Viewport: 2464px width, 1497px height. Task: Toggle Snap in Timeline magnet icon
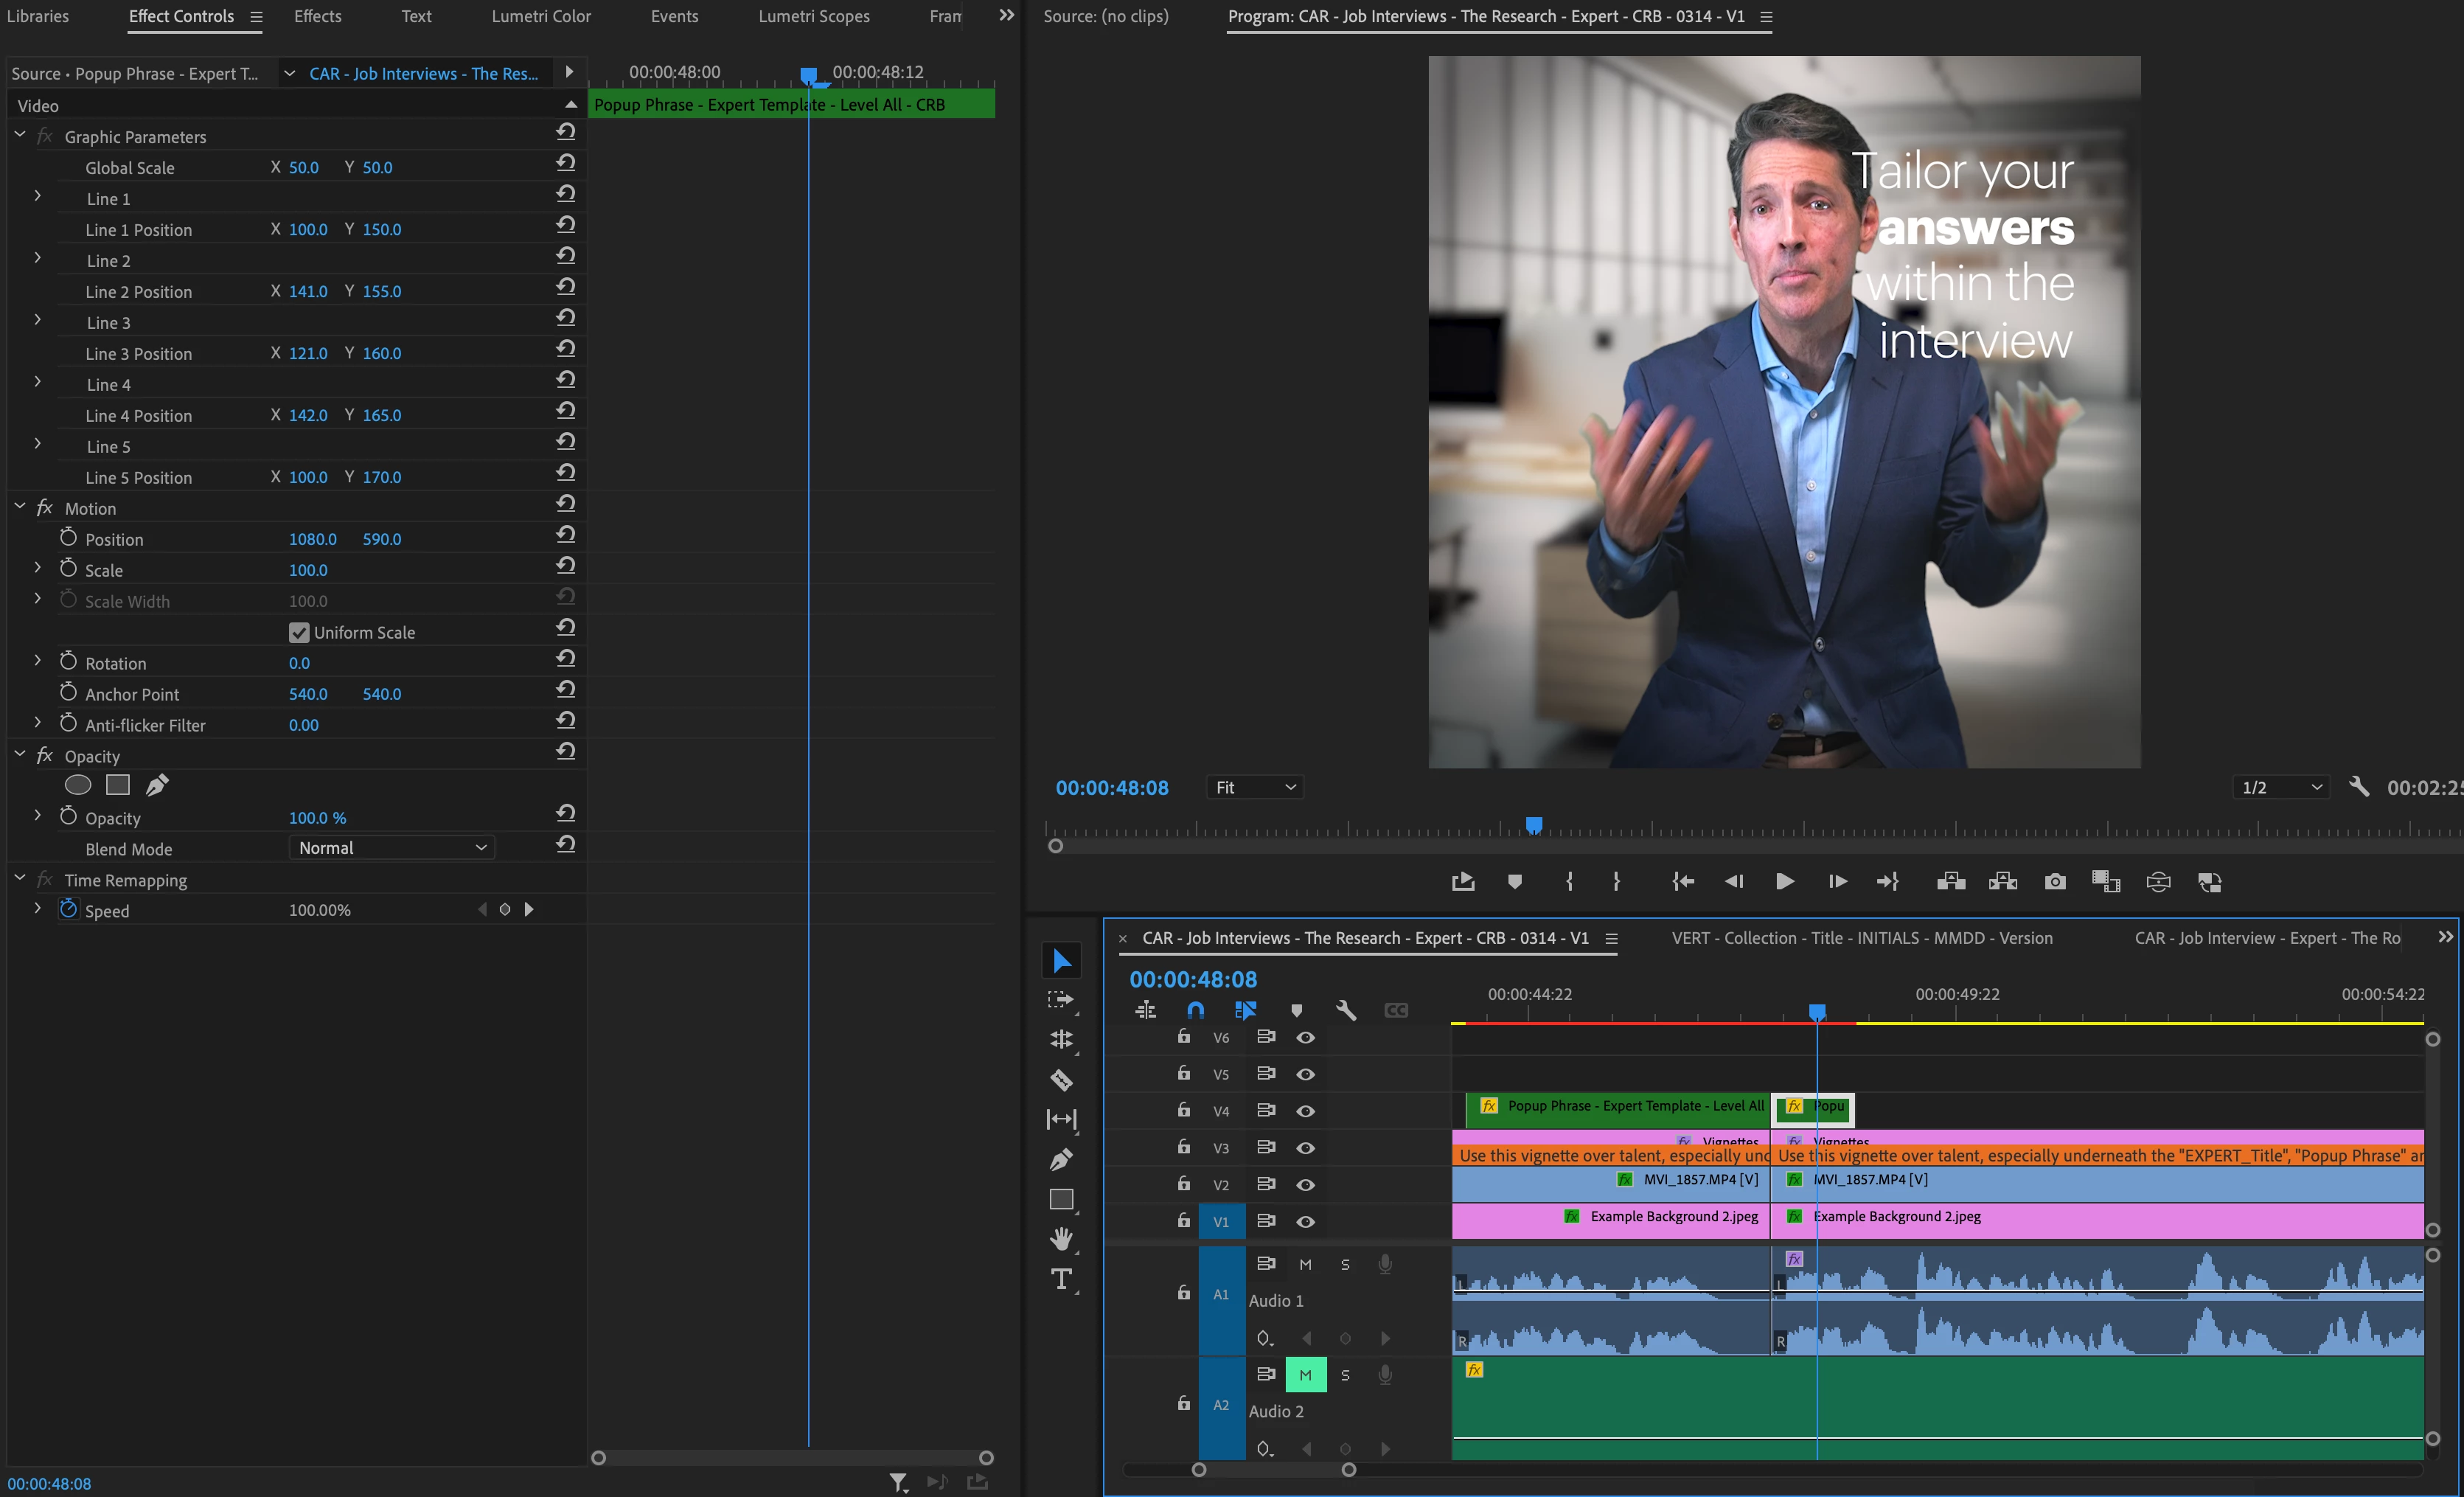point(1195,1010)
